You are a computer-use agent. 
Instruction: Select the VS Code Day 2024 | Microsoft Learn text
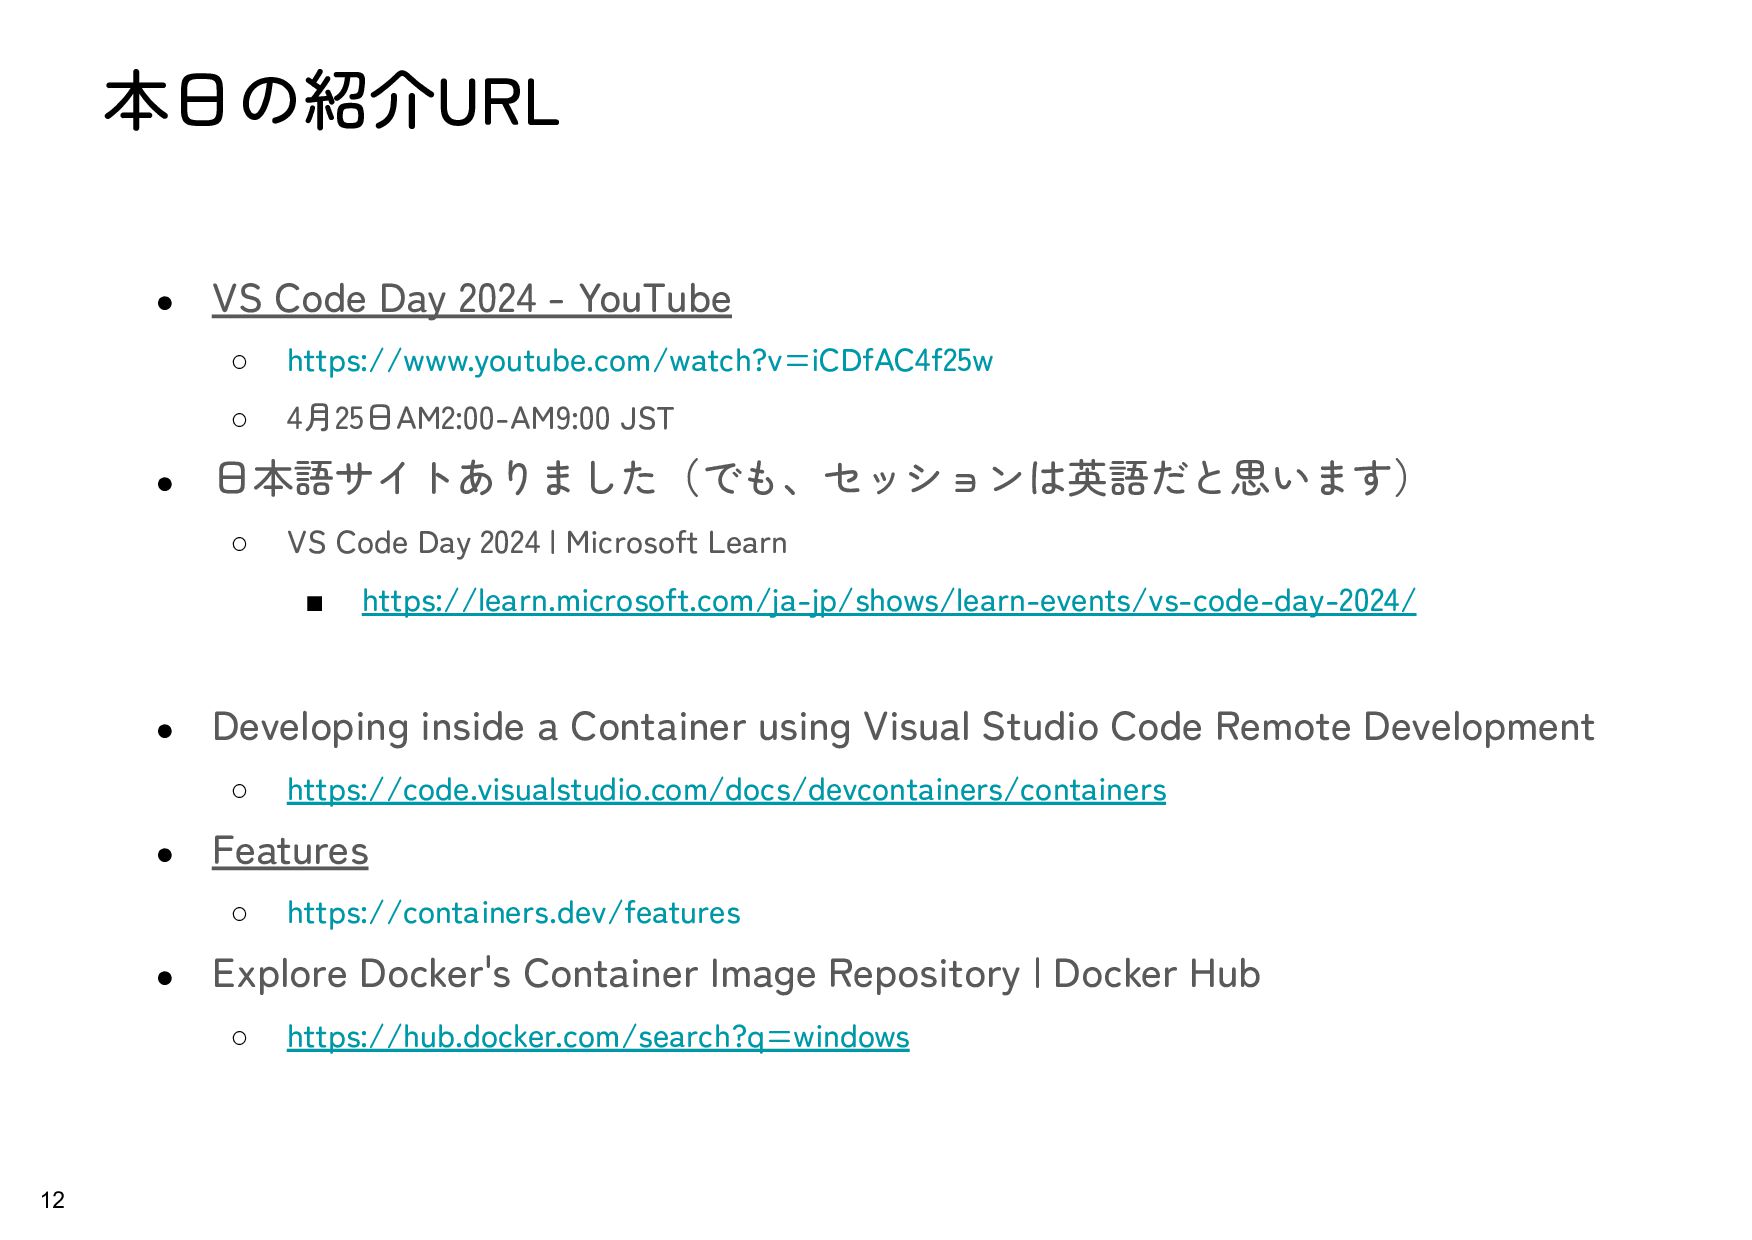point(537,543)
